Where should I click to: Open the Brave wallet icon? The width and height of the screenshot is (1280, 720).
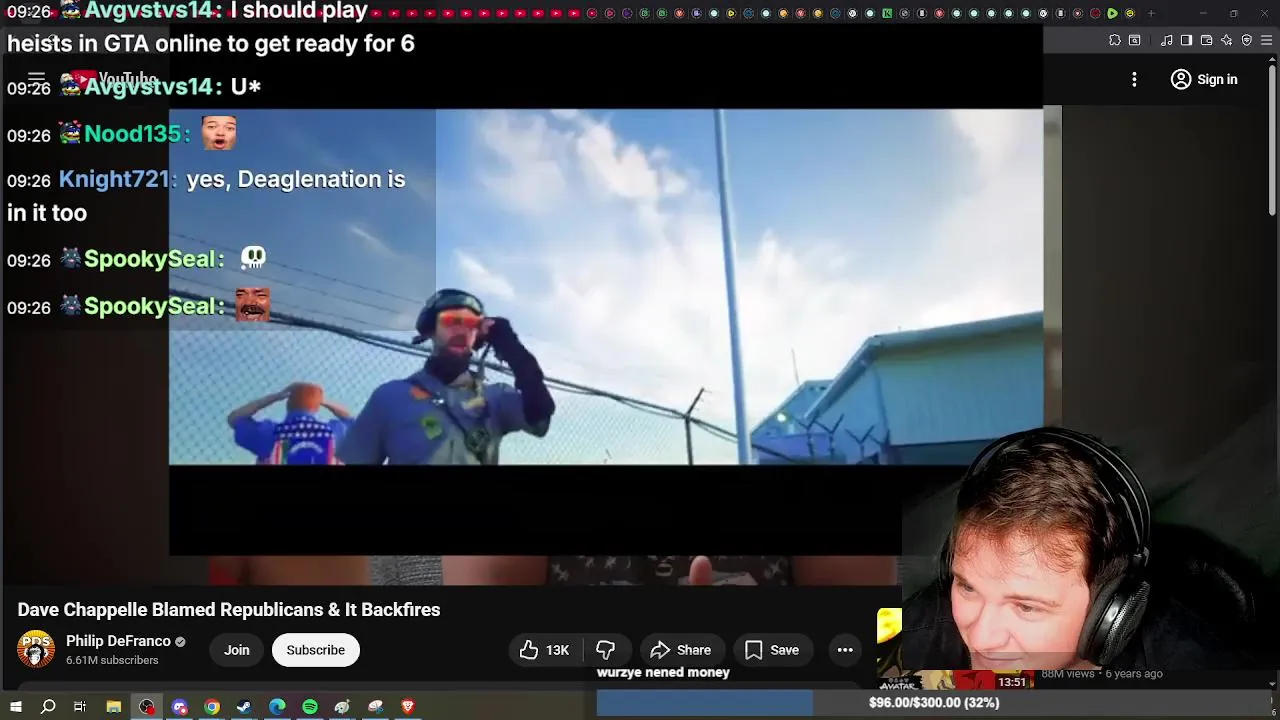click(1207, 40)
